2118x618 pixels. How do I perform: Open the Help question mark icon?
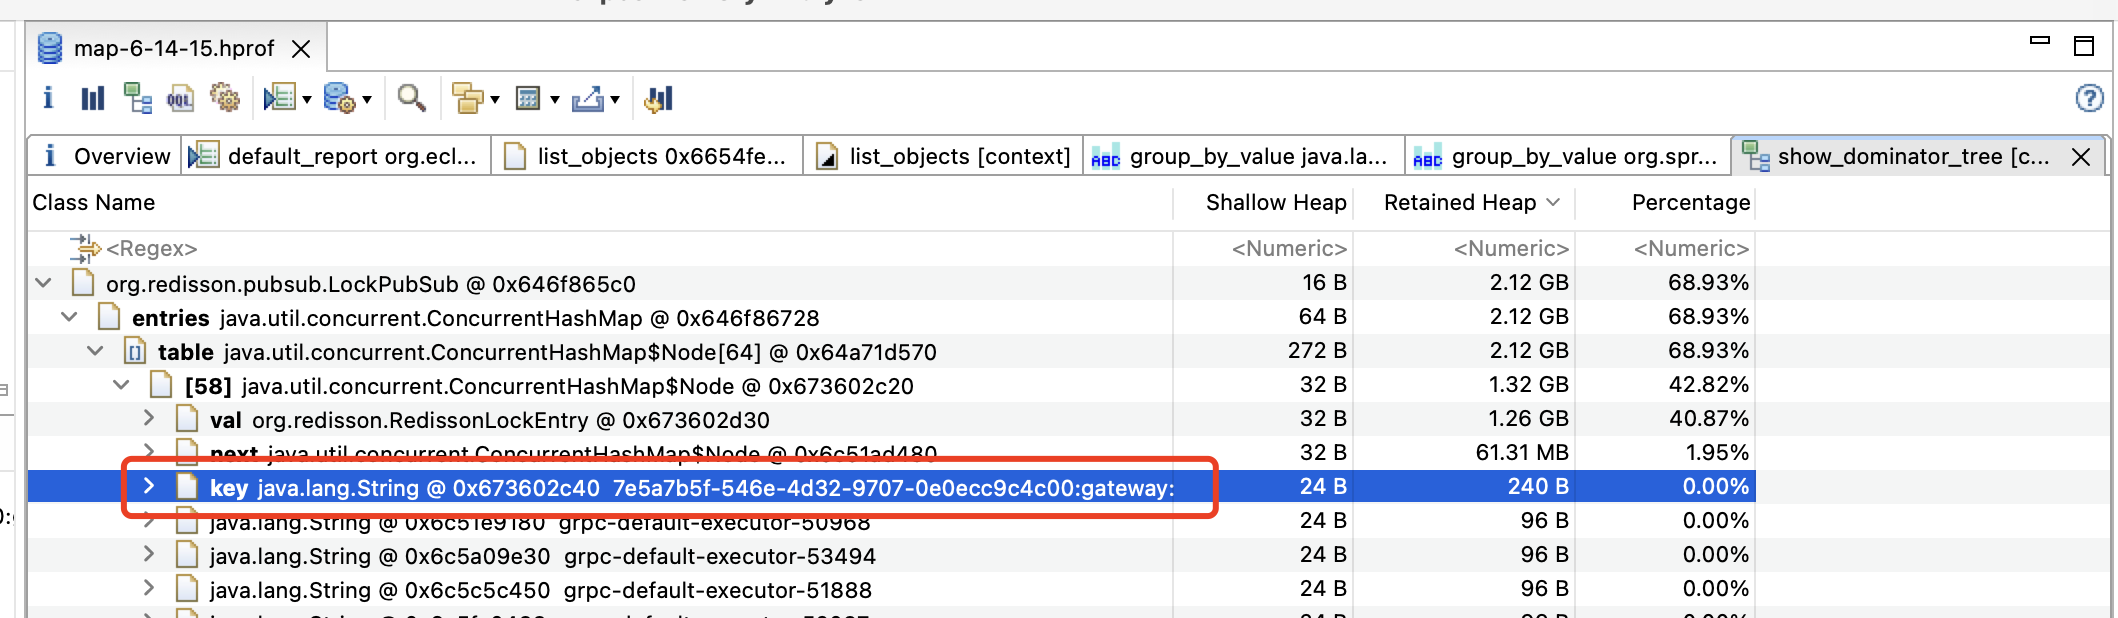click(x=2089, y=98)
